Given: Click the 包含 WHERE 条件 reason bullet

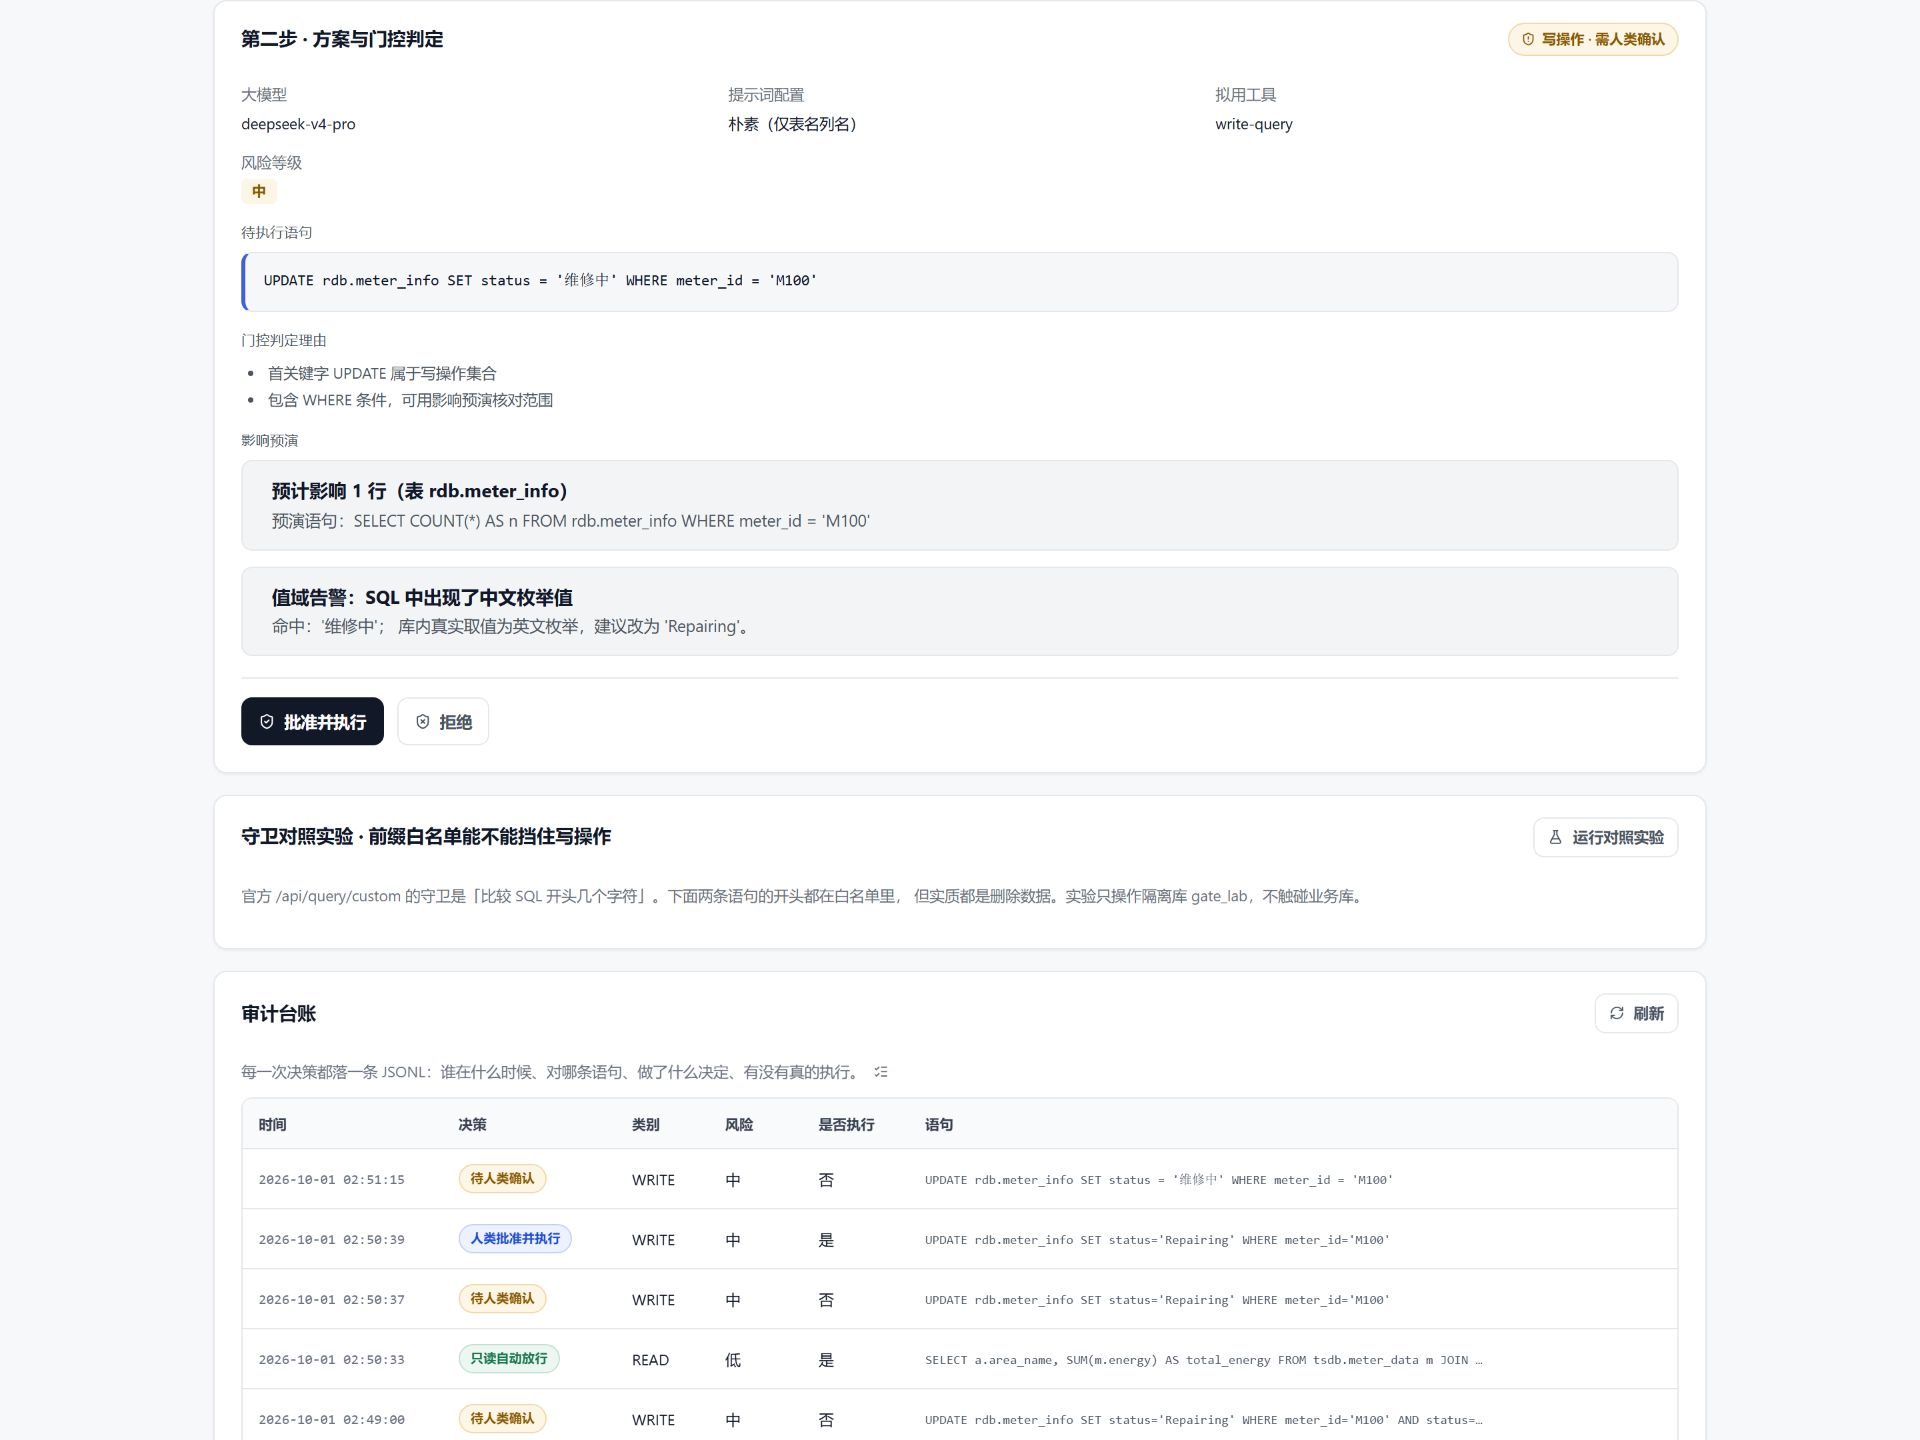Looking at the screenshot, I should (410, 400).
